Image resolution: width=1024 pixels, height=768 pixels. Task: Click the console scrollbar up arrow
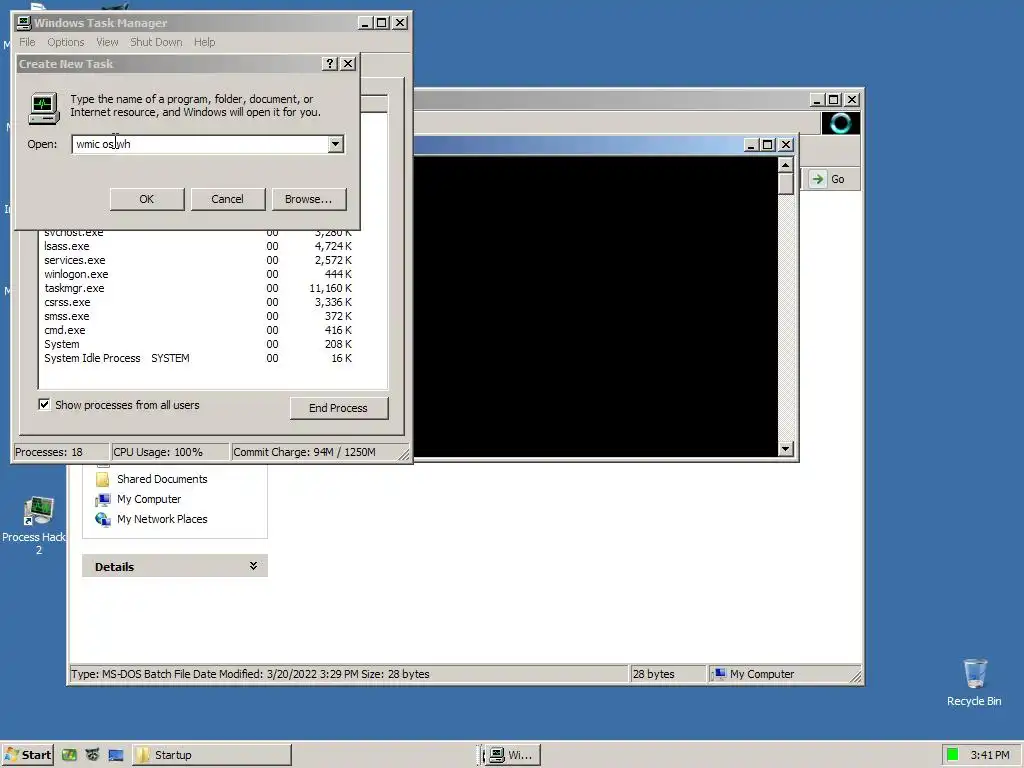tap(786, 165)
